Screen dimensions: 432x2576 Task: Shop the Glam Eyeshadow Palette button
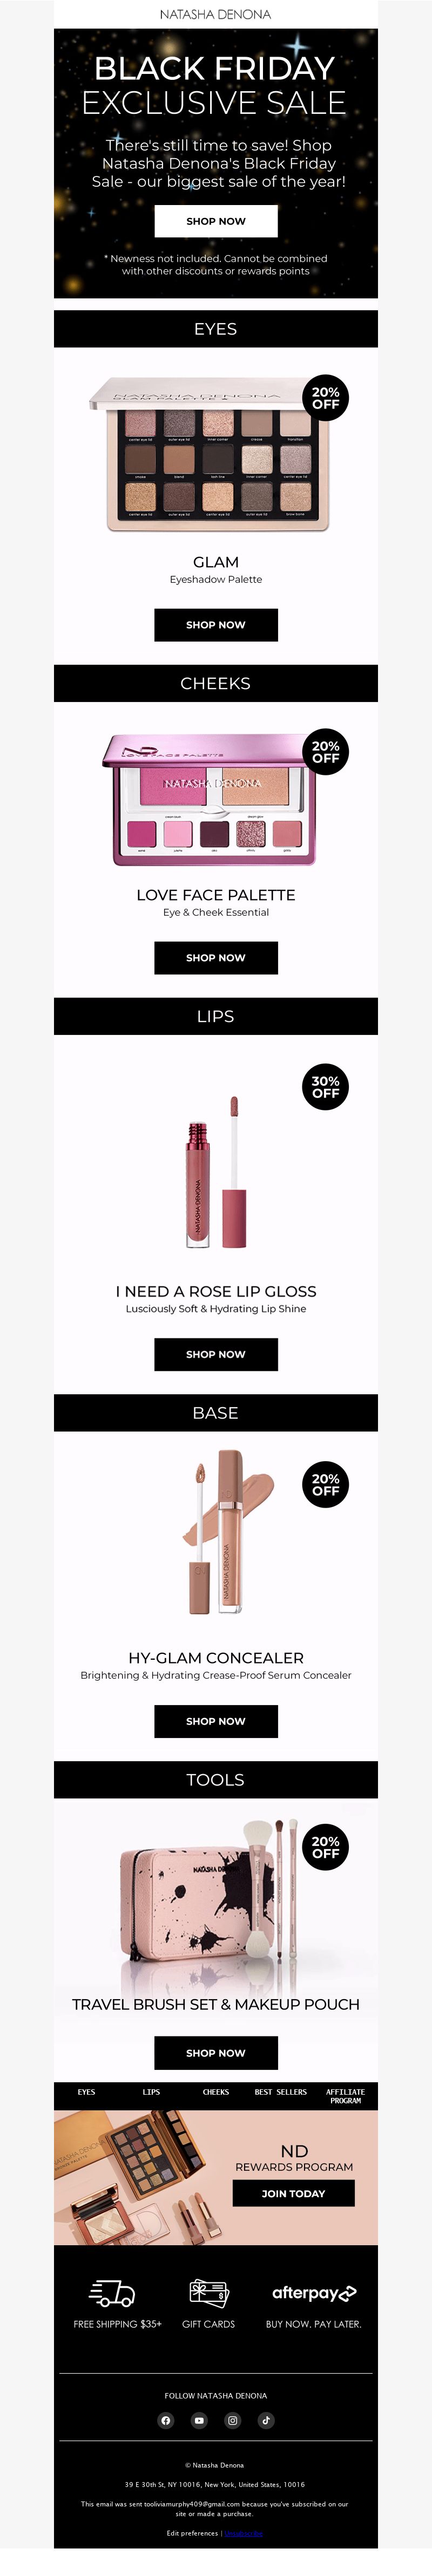point(216,624)
